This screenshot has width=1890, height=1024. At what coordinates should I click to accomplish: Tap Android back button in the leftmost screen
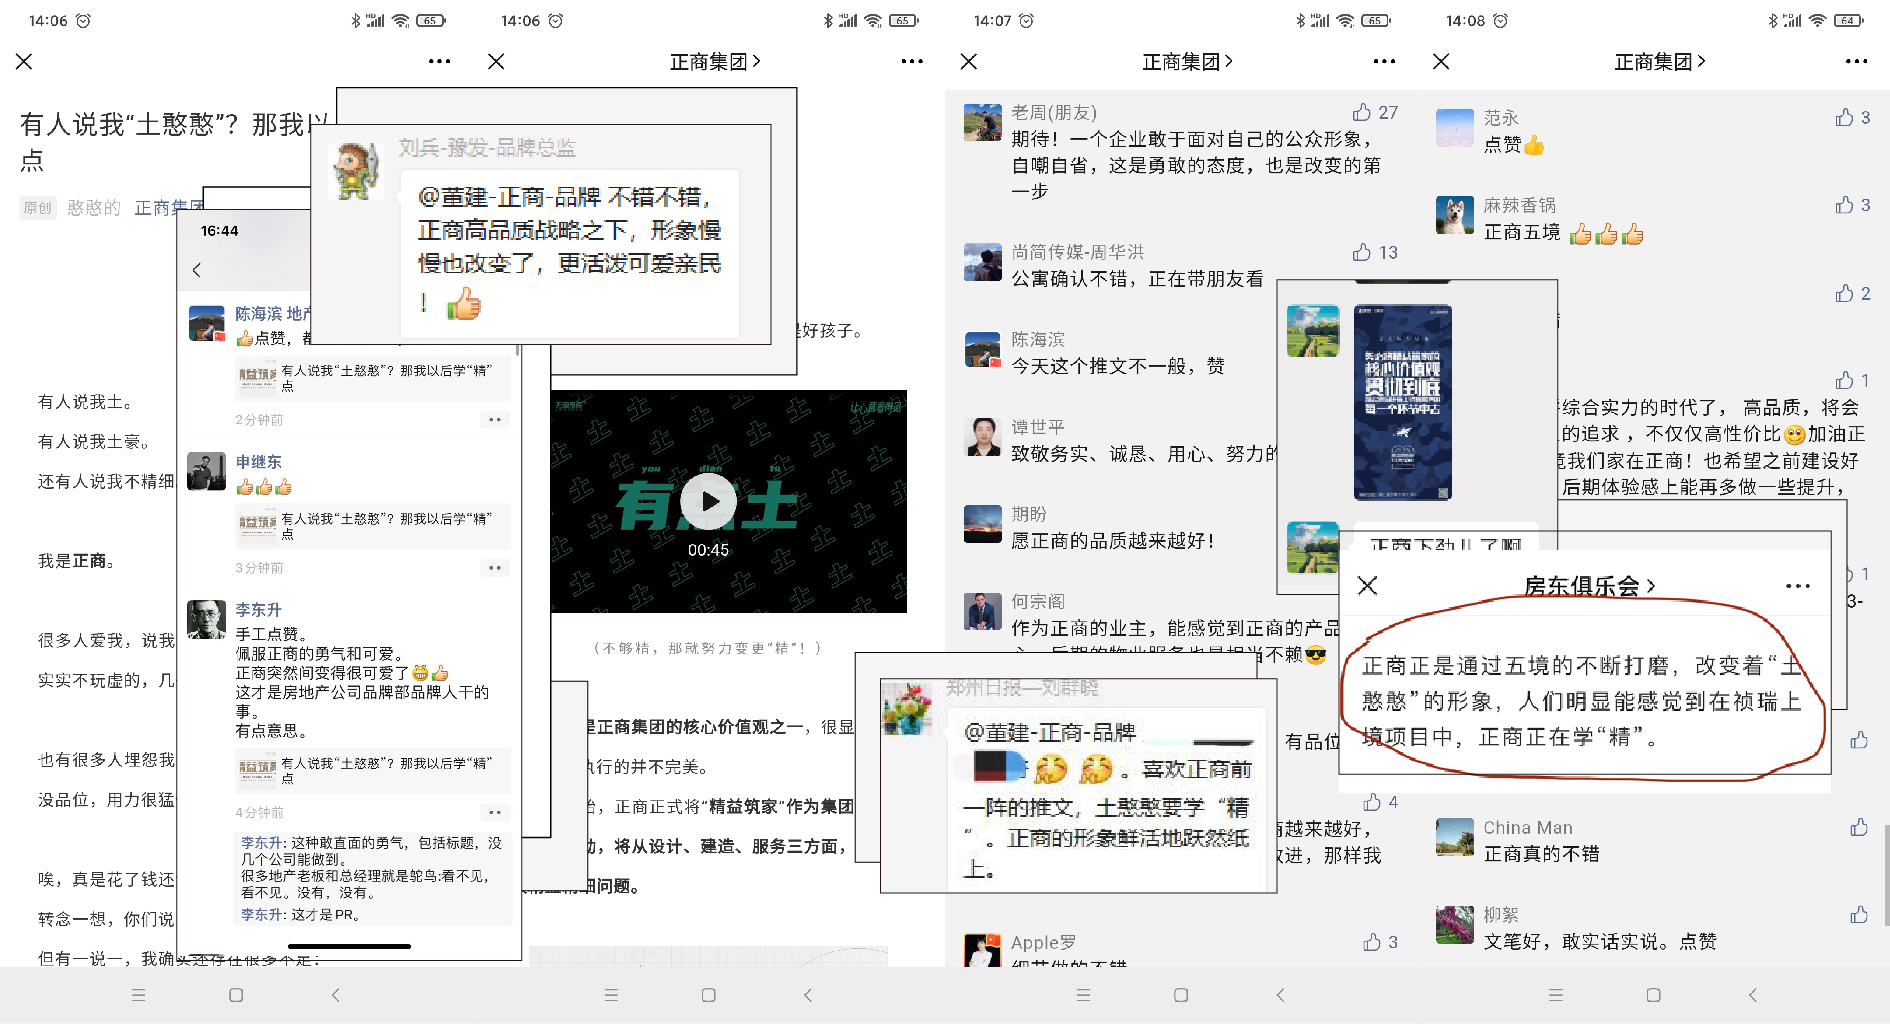pyautogui.click(x=335, y=995)
